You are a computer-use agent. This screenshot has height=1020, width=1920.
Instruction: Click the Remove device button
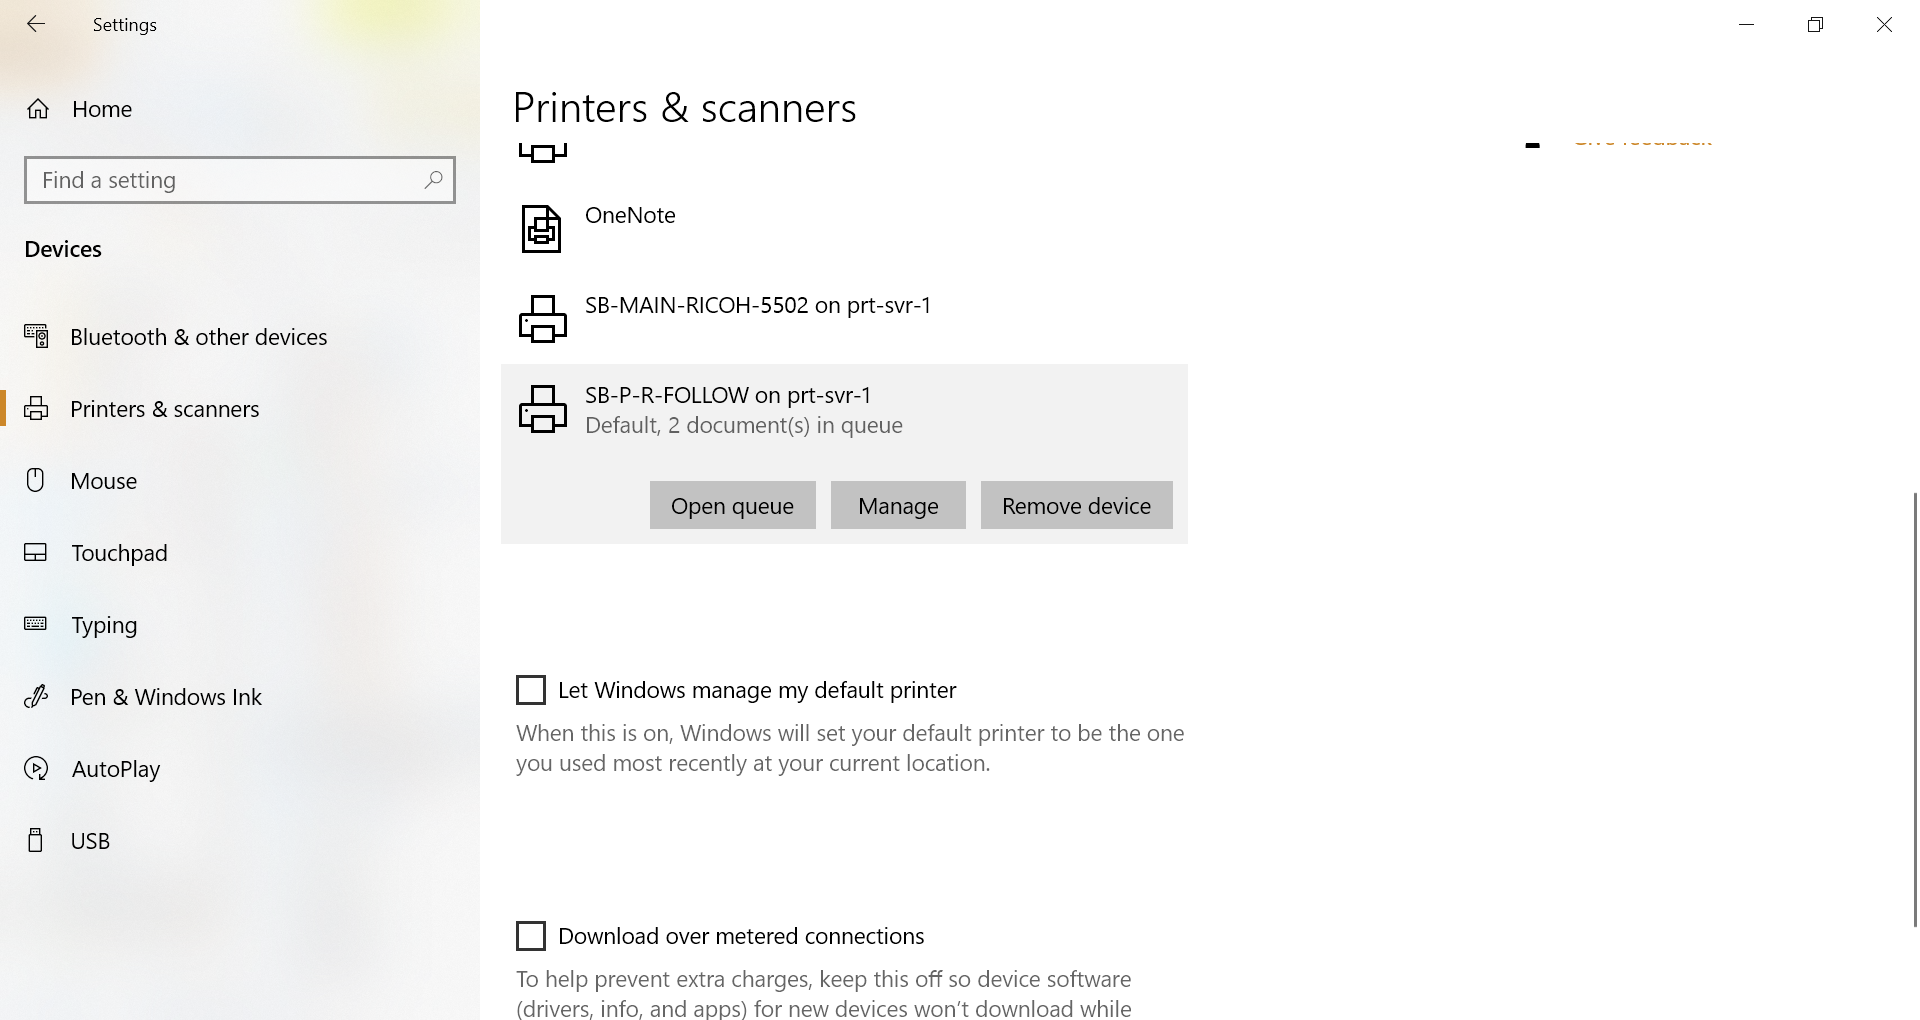[1077, 505]
